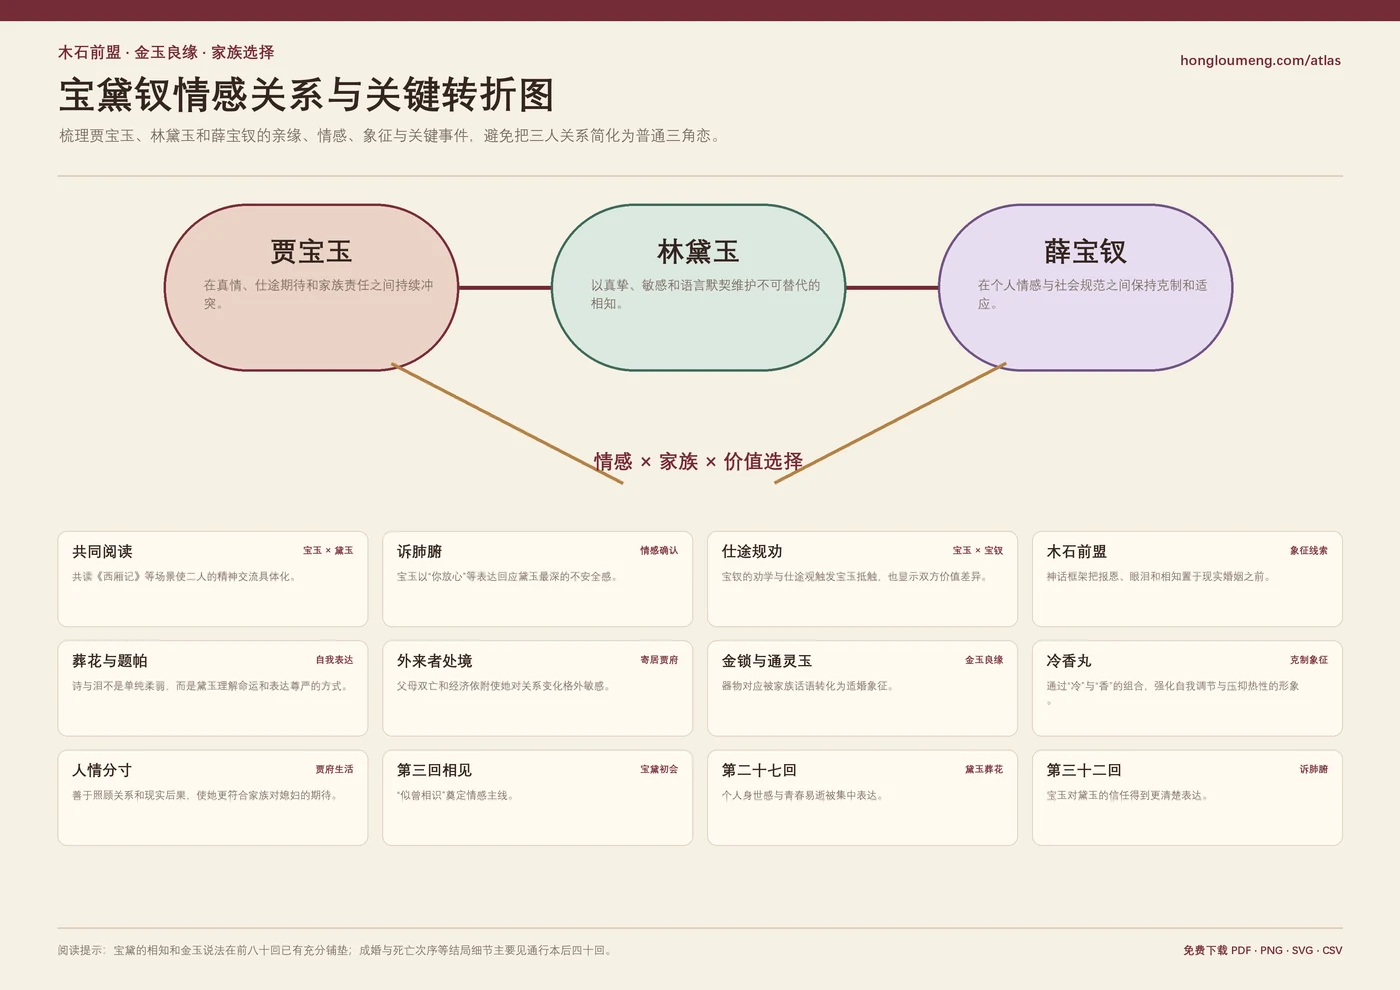This screenshot has width=1400, height=990.
Task: Open the 金锁与通灵玉 card
Action: point(862,688)
